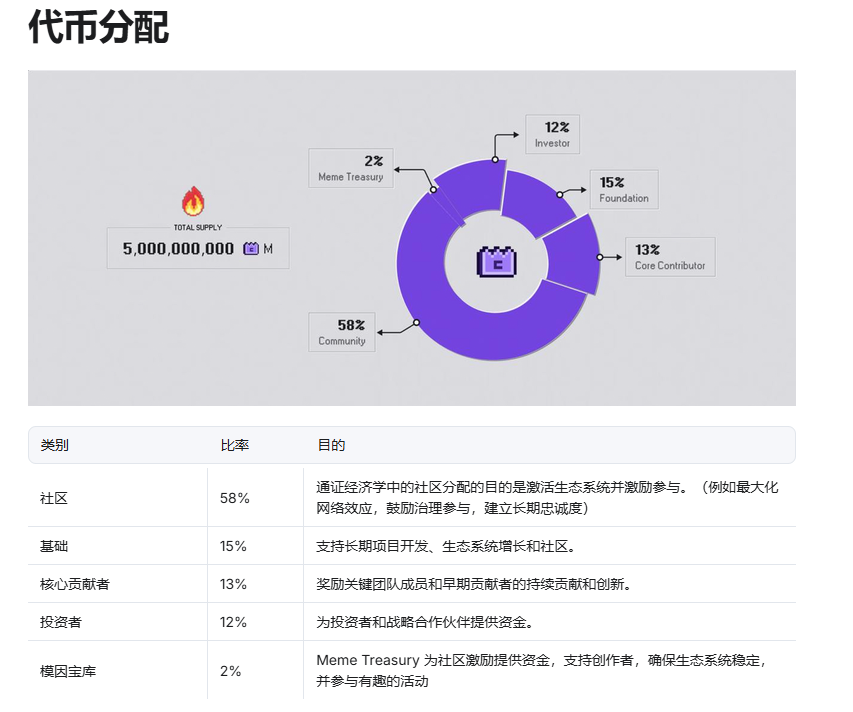Click the 12% rate in 投资者 row
853x712 pixels.
point(233,622)
